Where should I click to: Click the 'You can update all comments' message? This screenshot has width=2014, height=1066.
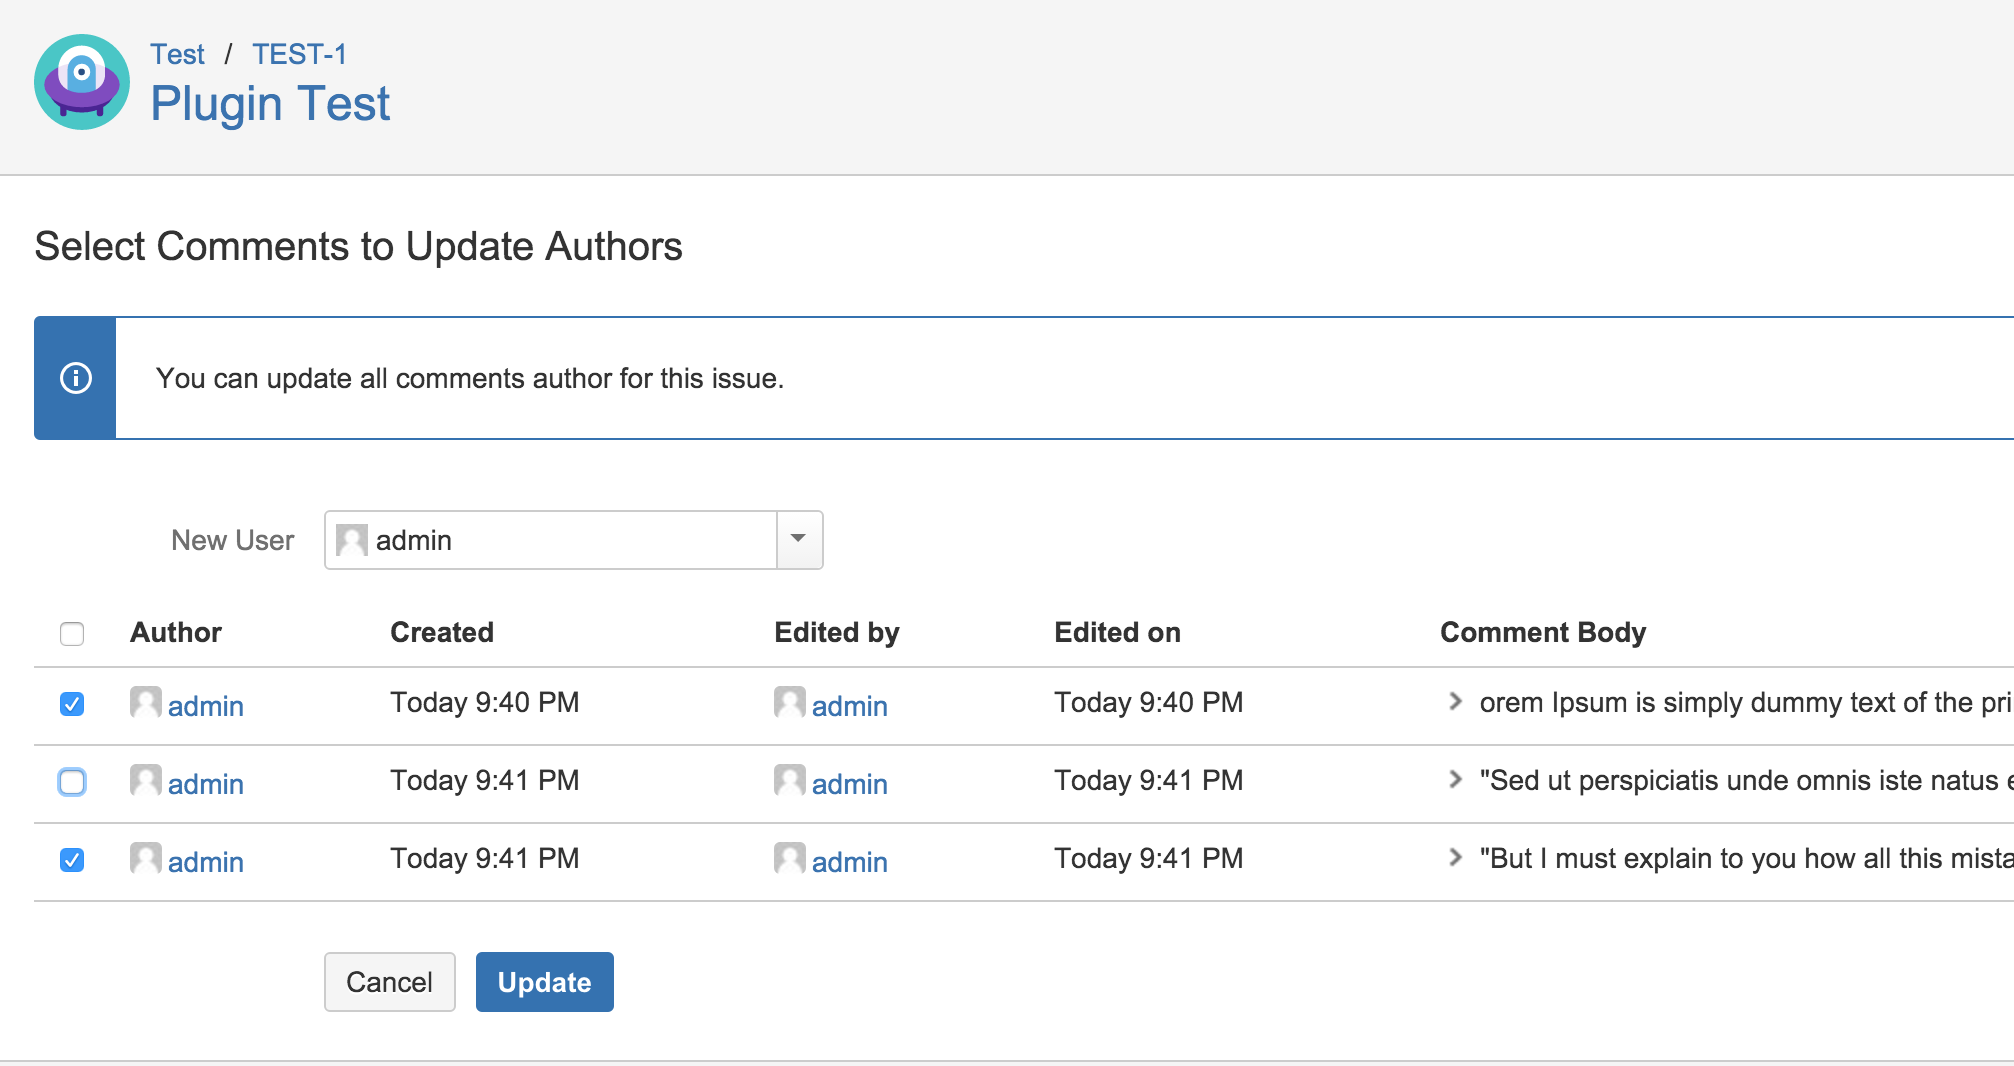(x=470, y=378)
